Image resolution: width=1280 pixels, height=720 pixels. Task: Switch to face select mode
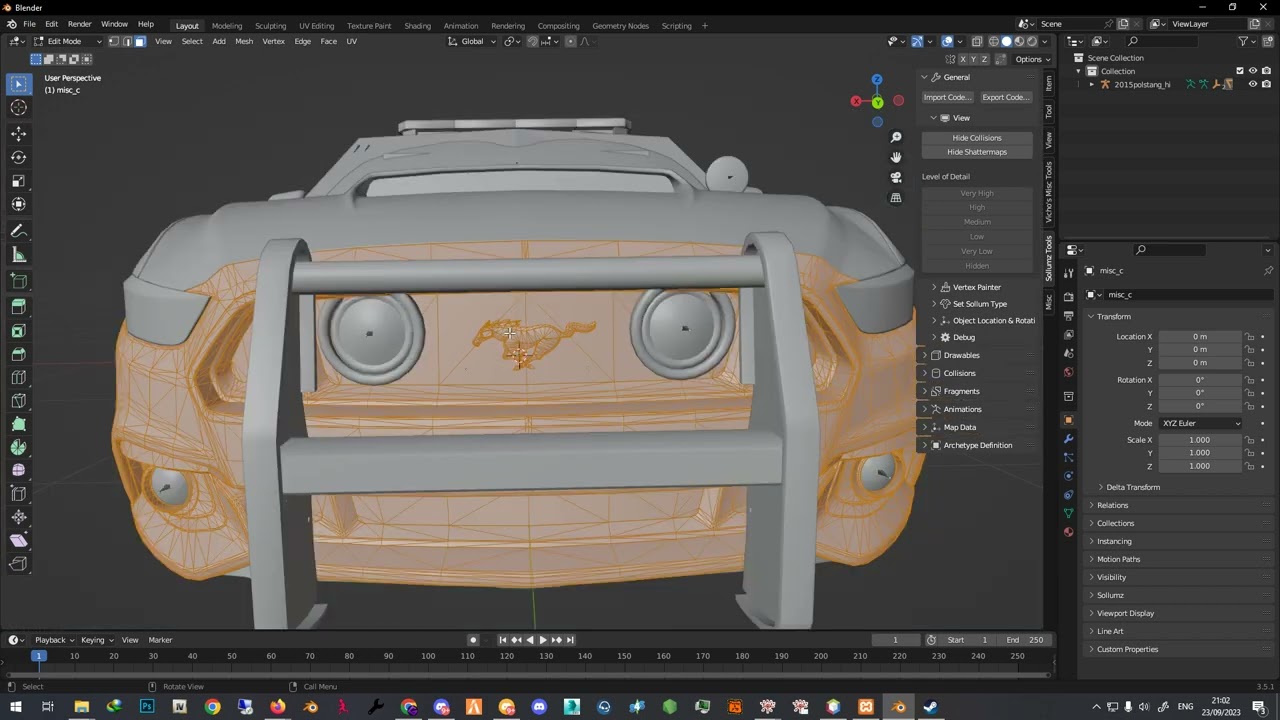click(x=139, y=41)
